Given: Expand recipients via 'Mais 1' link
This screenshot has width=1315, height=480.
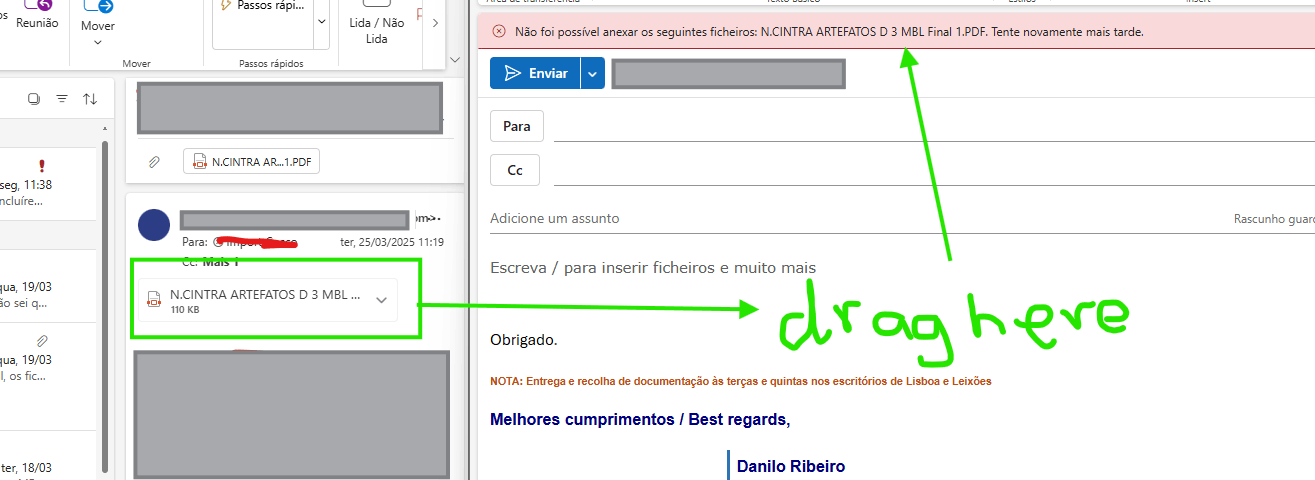Looking at the screenshot, I should [221, 262].
